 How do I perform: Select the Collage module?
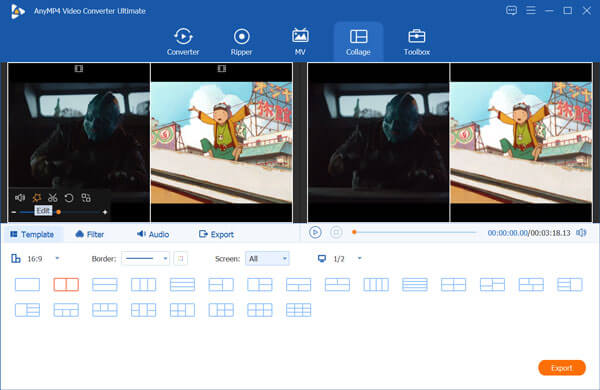pyautogui.click(x=358, y=42)
